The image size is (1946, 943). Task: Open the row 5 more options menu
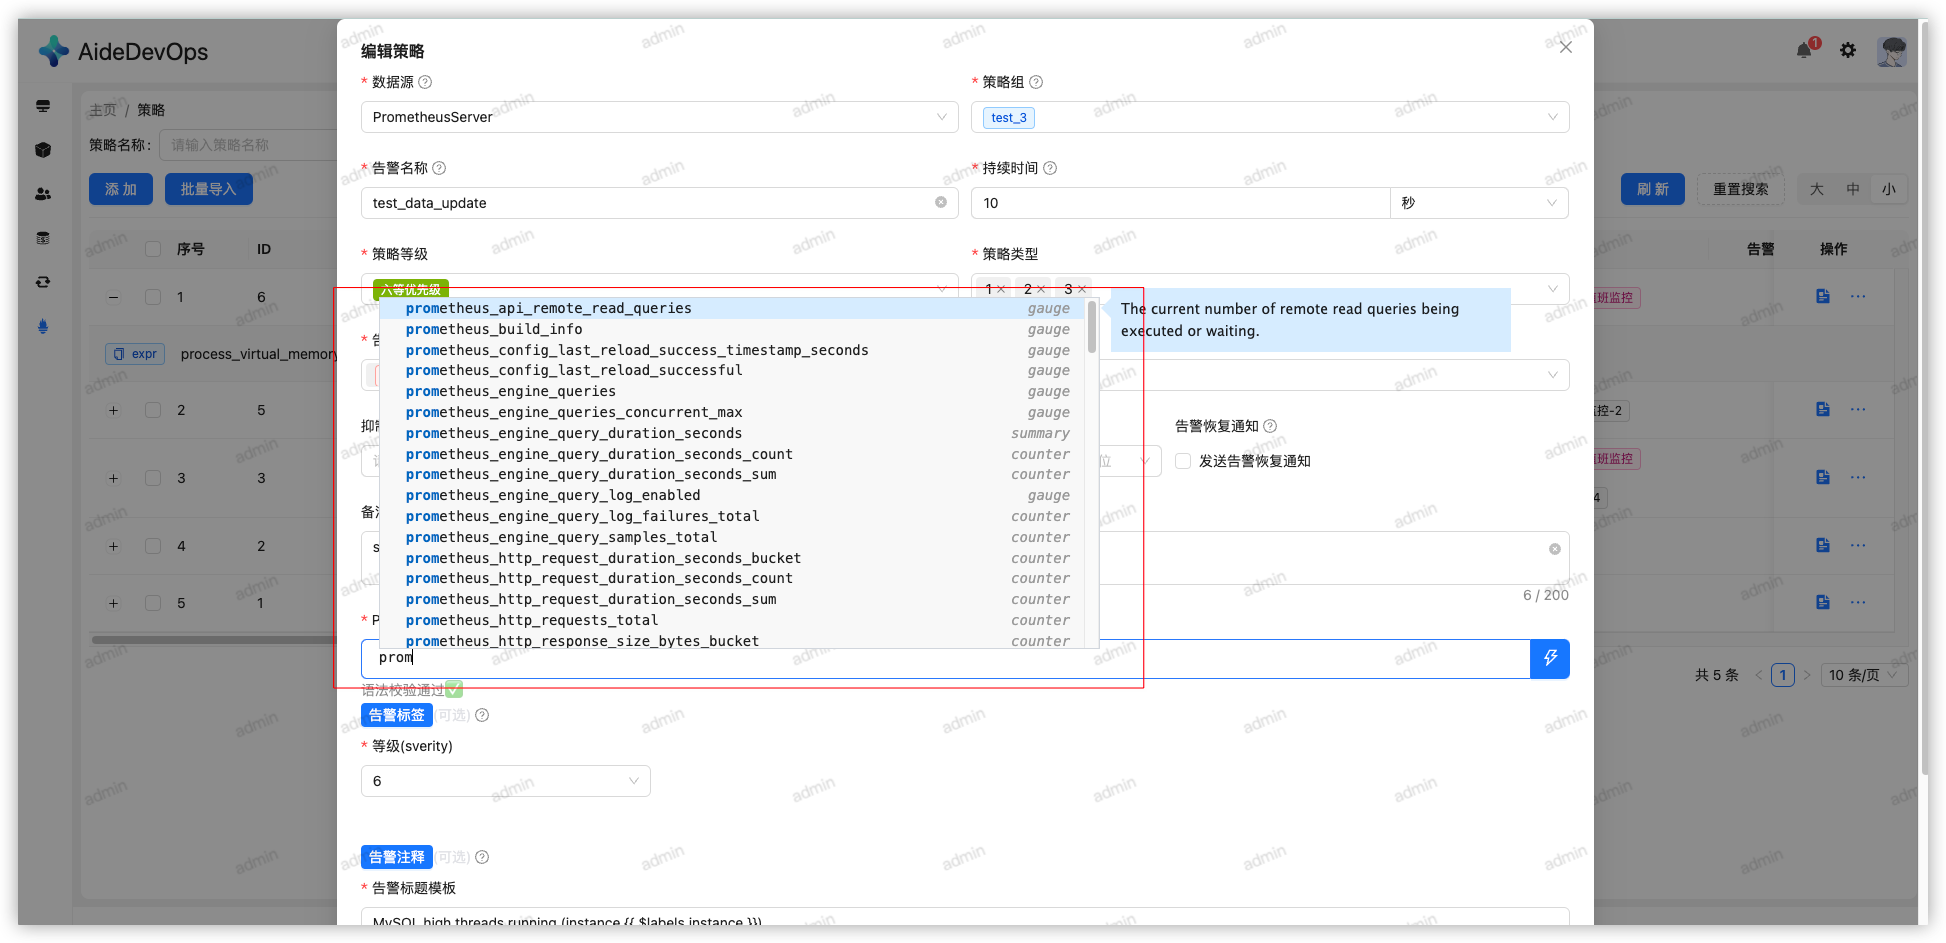click(x=1858, y=602)
